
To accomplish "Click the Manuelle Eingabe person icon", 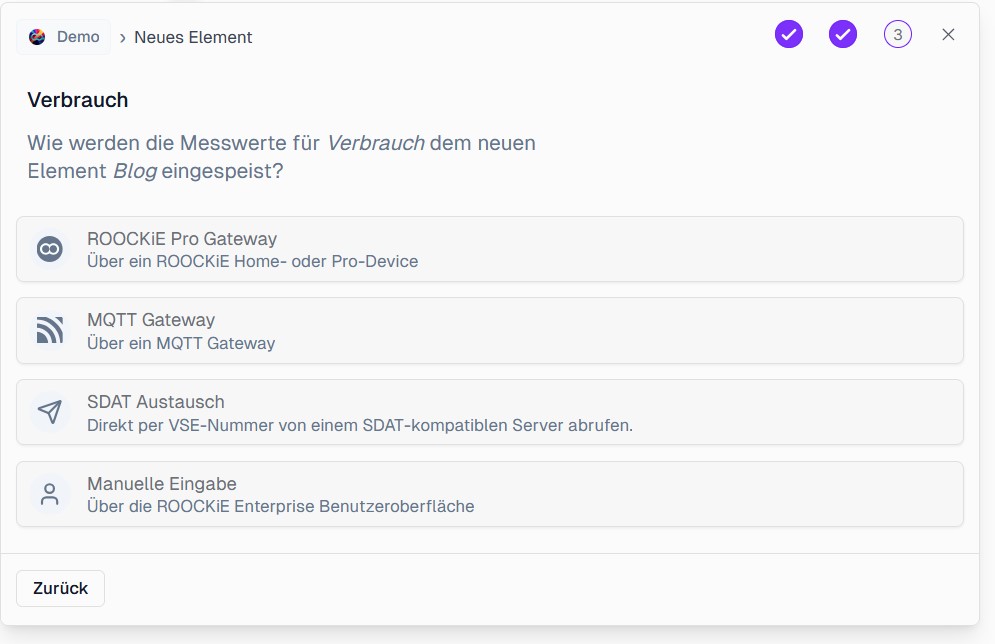I will click(x=50, y=493).
